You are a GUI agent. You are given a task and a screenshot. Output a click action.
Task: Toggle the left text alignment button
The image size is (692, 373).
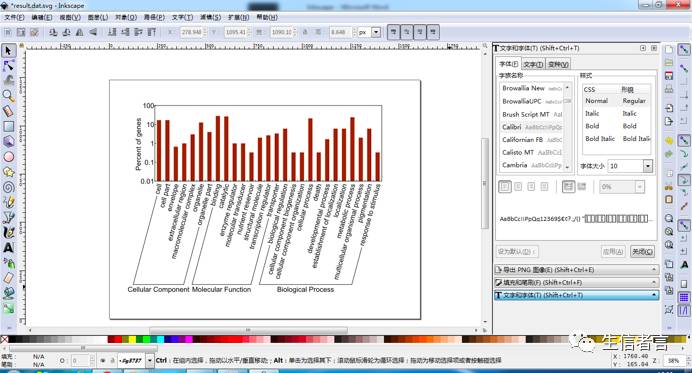[505, 187]
